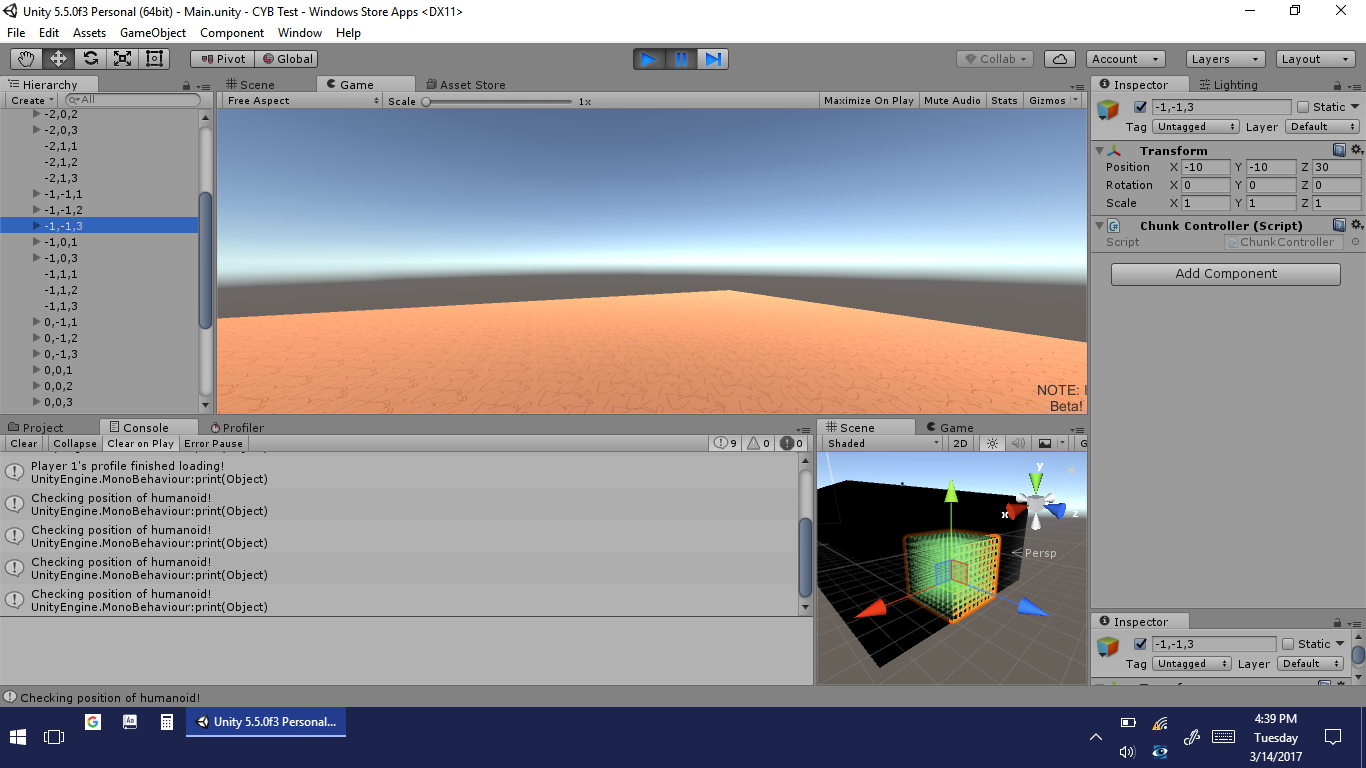Image resolution: width=1366 pixels, height=768 pixels.
Task: Click the Game view Scale slider
Action: [x=498, y=101]
